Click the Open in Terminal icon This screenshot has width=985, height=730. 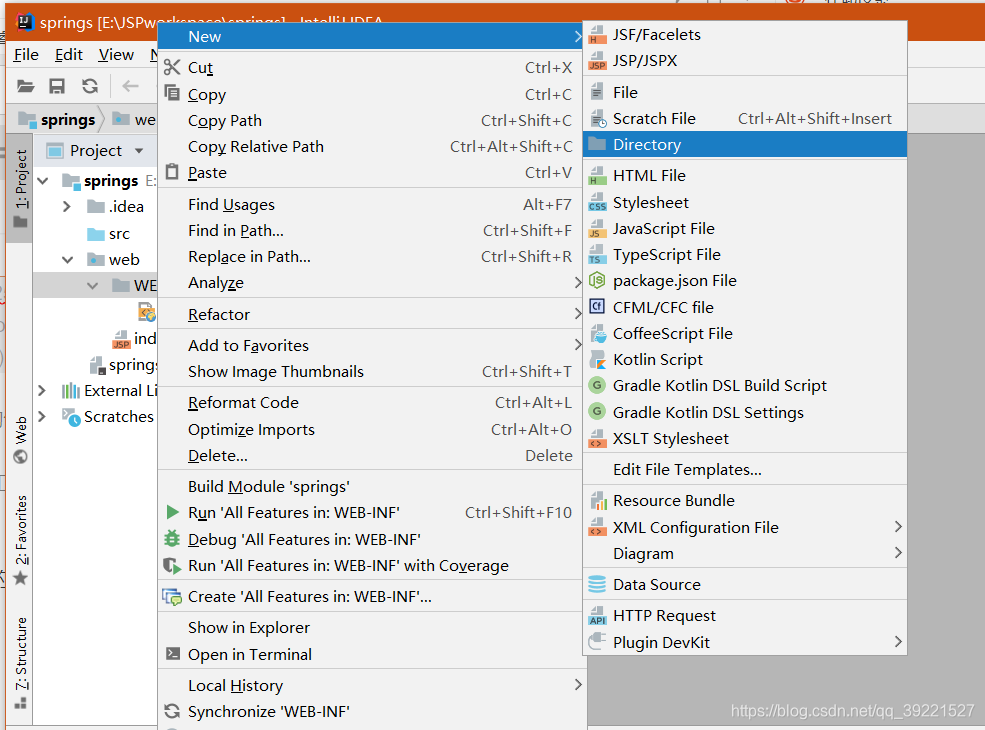(172, 653)
